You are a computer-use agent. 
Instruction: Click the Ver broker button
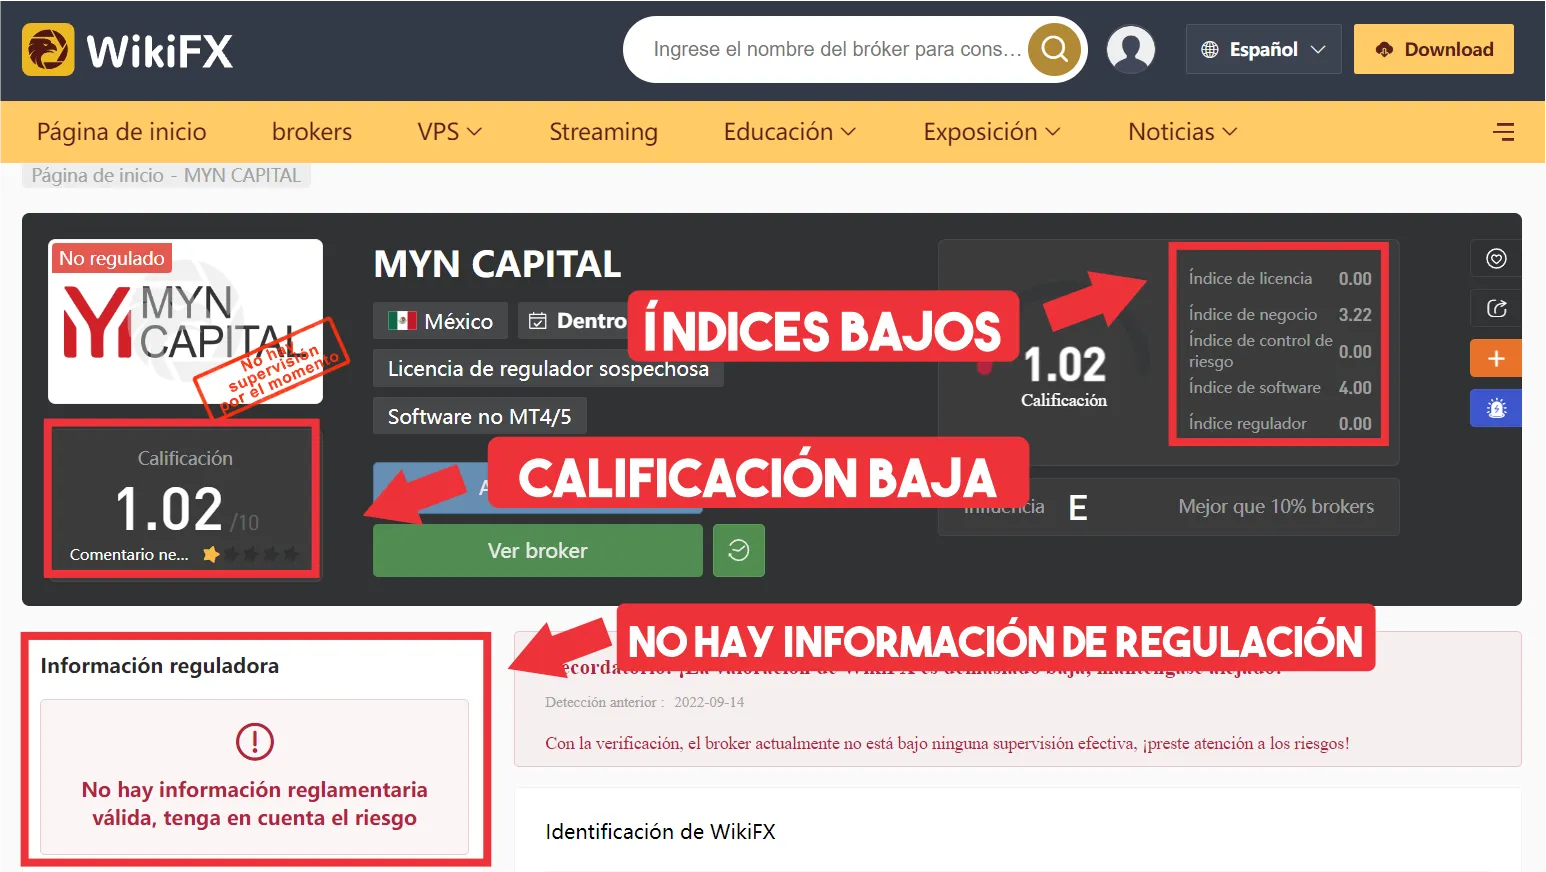pyautogui.click(x=538, y=551)
